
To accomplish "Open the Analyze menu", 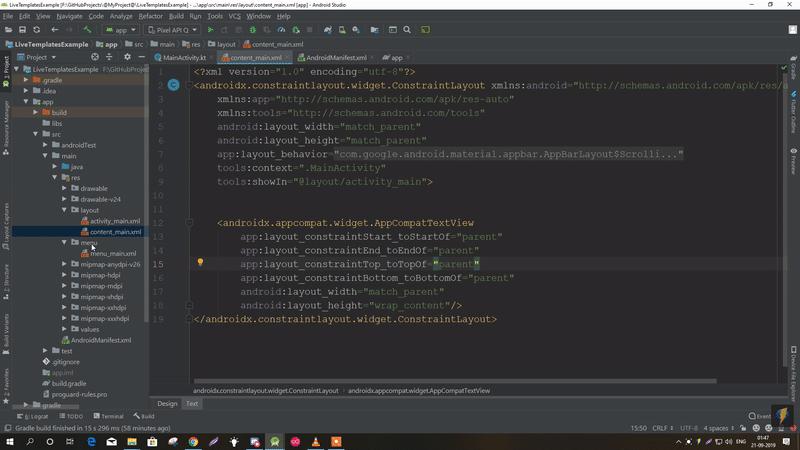I will click(x=121, y=16).
